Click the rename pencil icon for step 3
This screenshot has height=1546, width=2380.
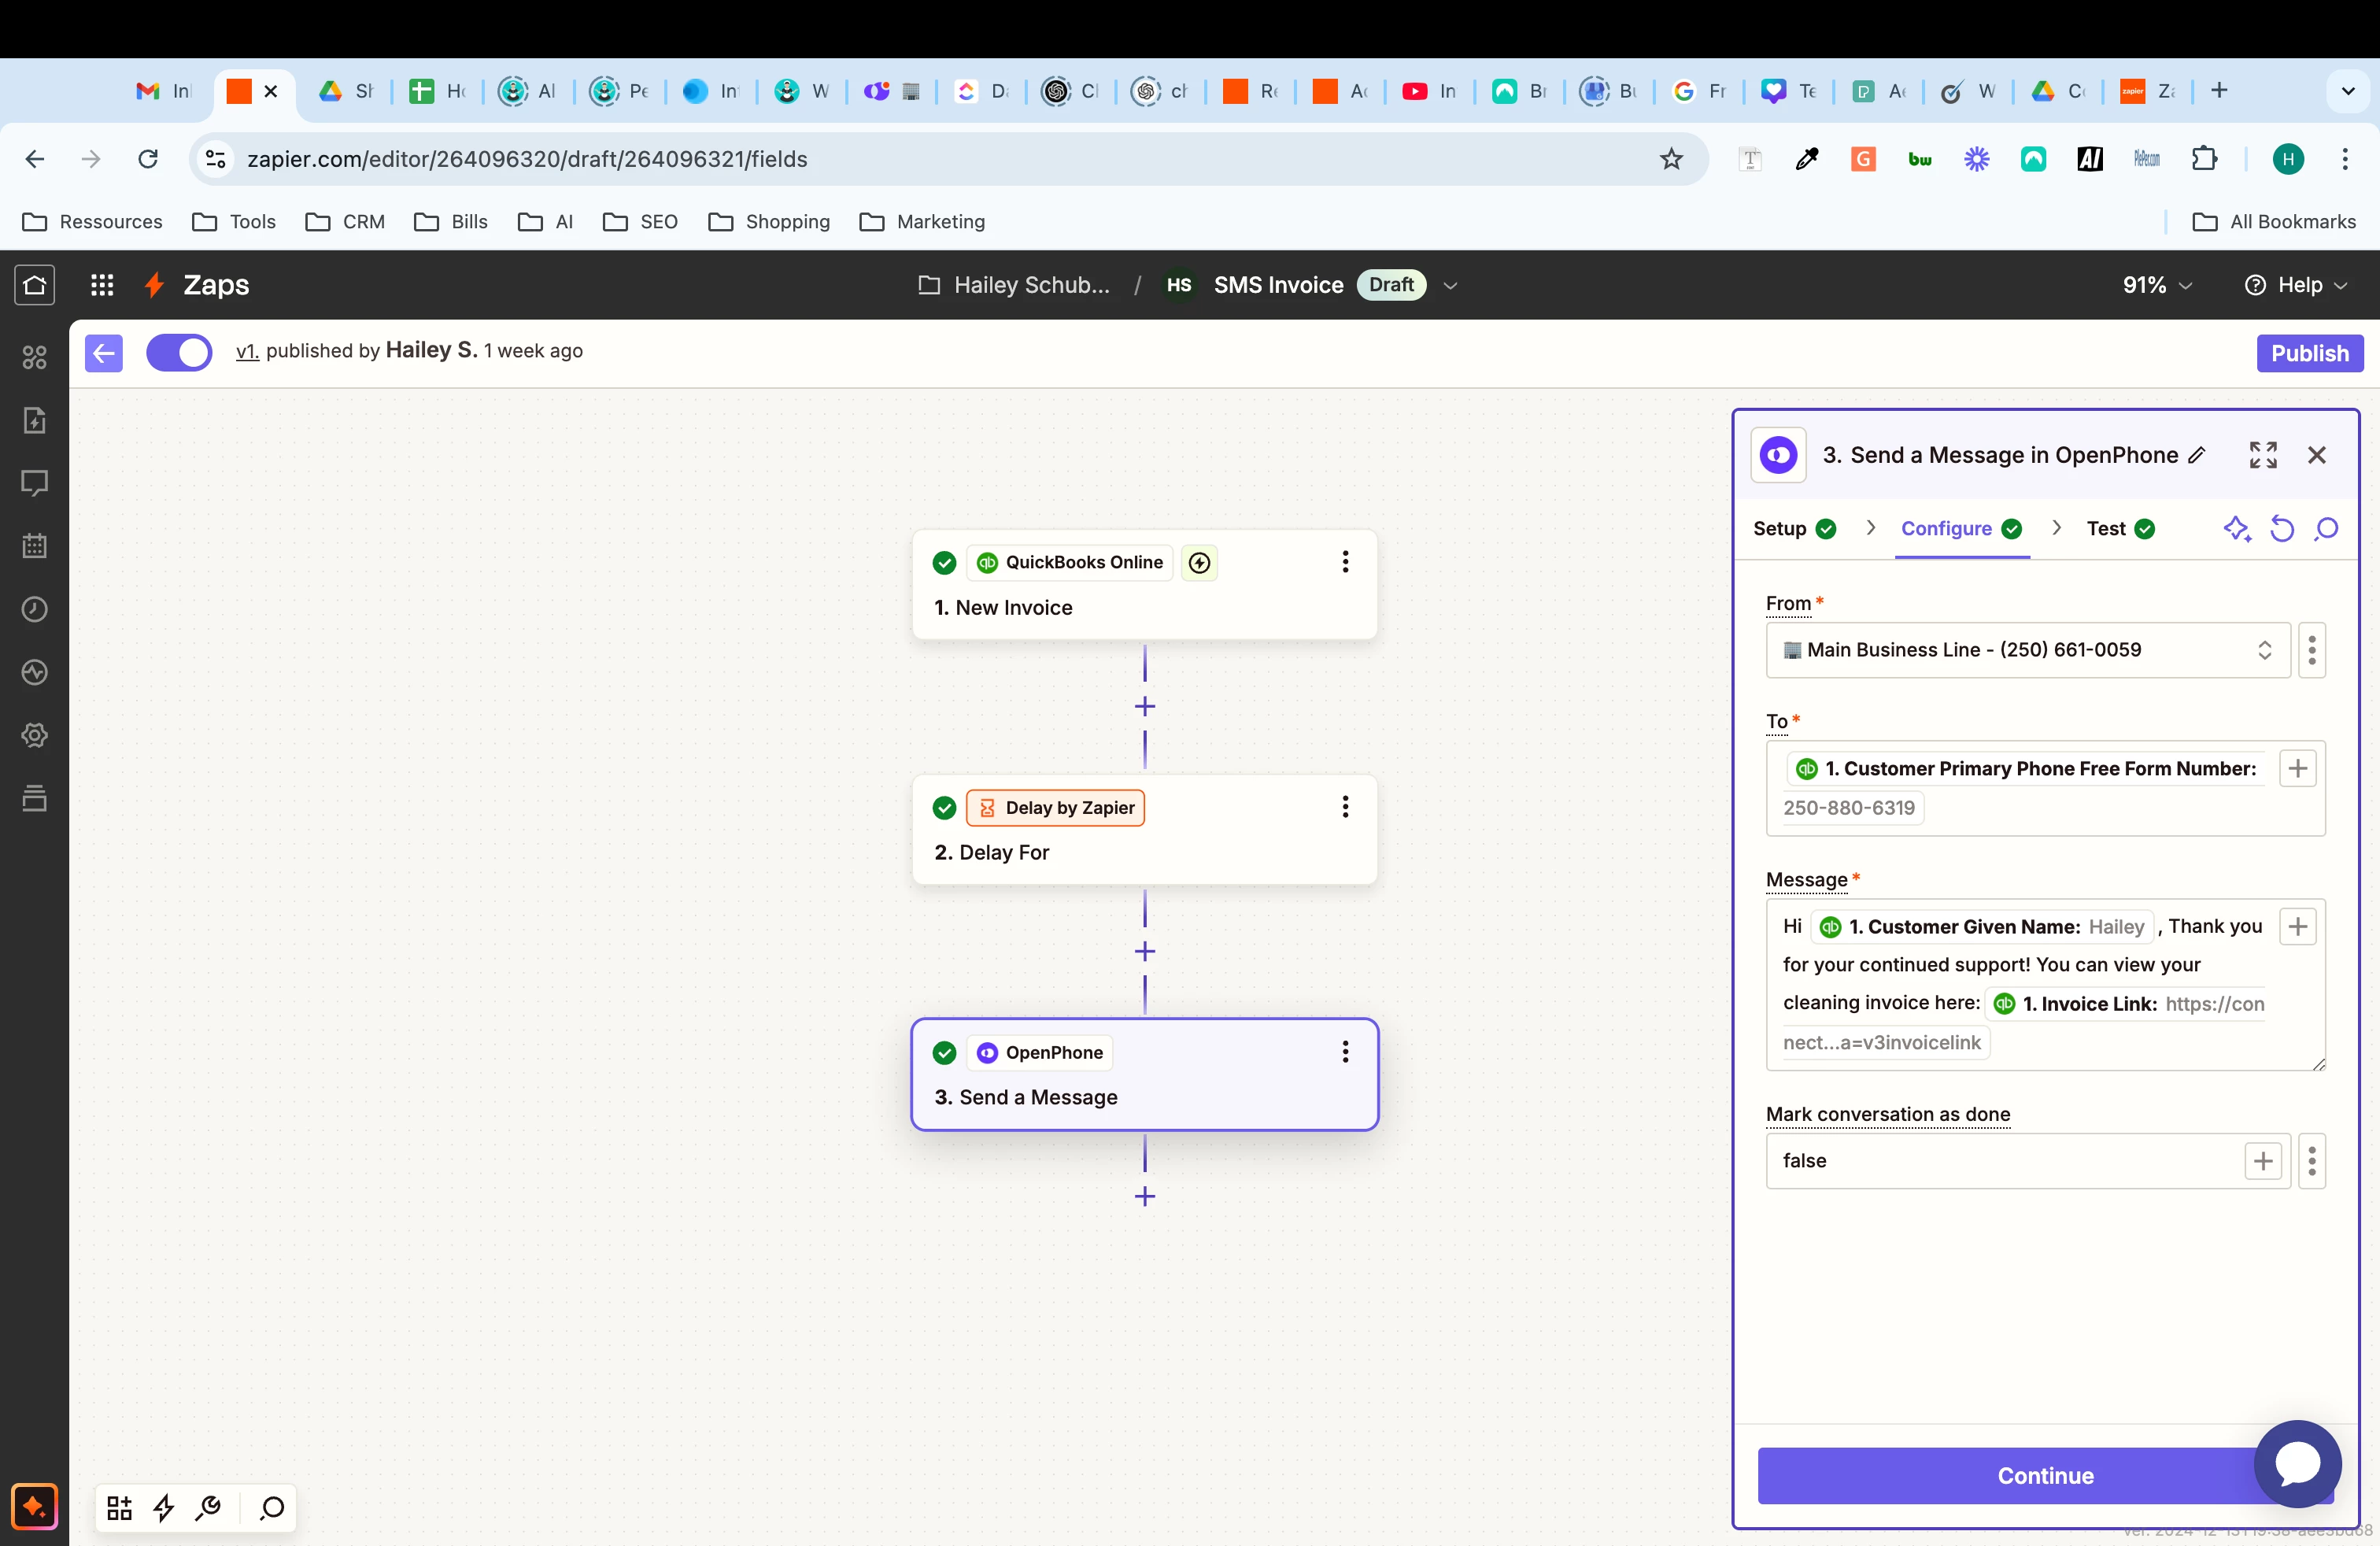click(x=2197, y=455)
